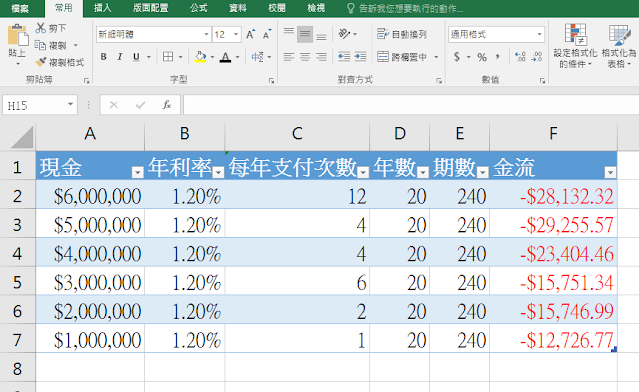The height and width of the screenshot is (392, 639).
Task: Click the Paste clipboard icon
Action: pyautogui.click(x=18, y=35)
